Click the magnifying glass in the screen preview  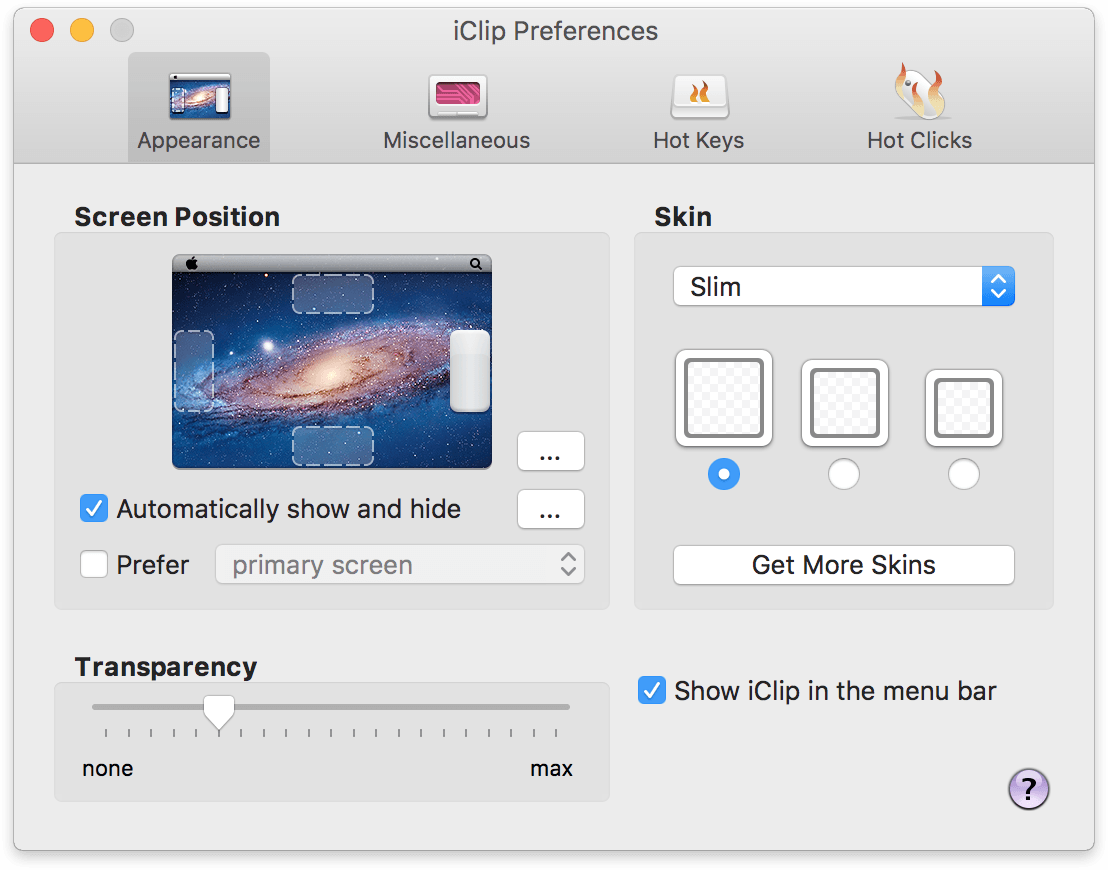476,263
